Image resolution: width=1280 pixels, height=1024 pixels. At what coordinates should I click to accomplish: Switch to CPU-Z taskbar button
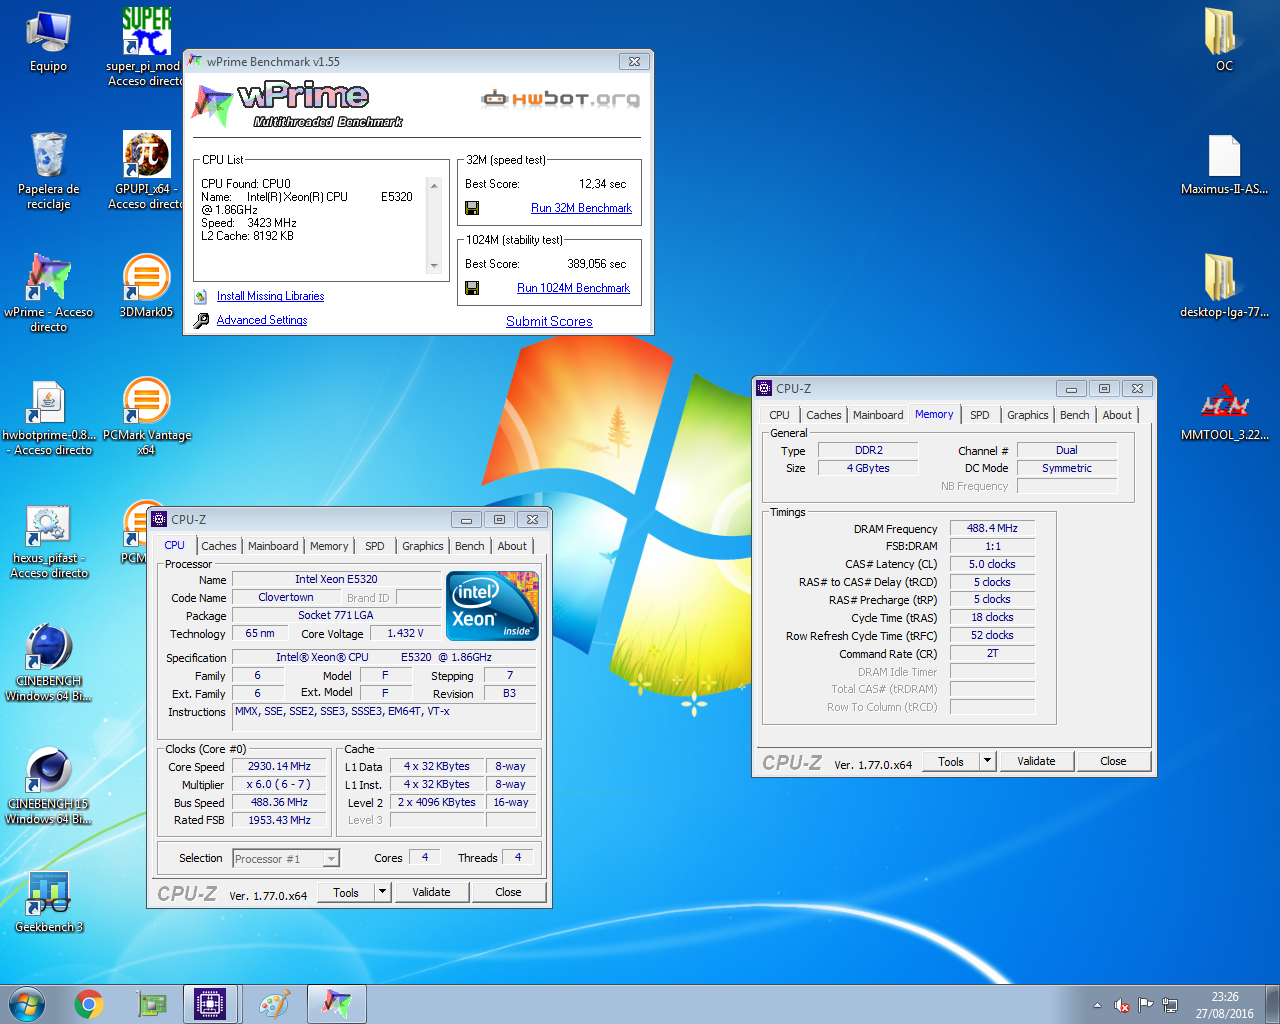[x=210, y=1004]
